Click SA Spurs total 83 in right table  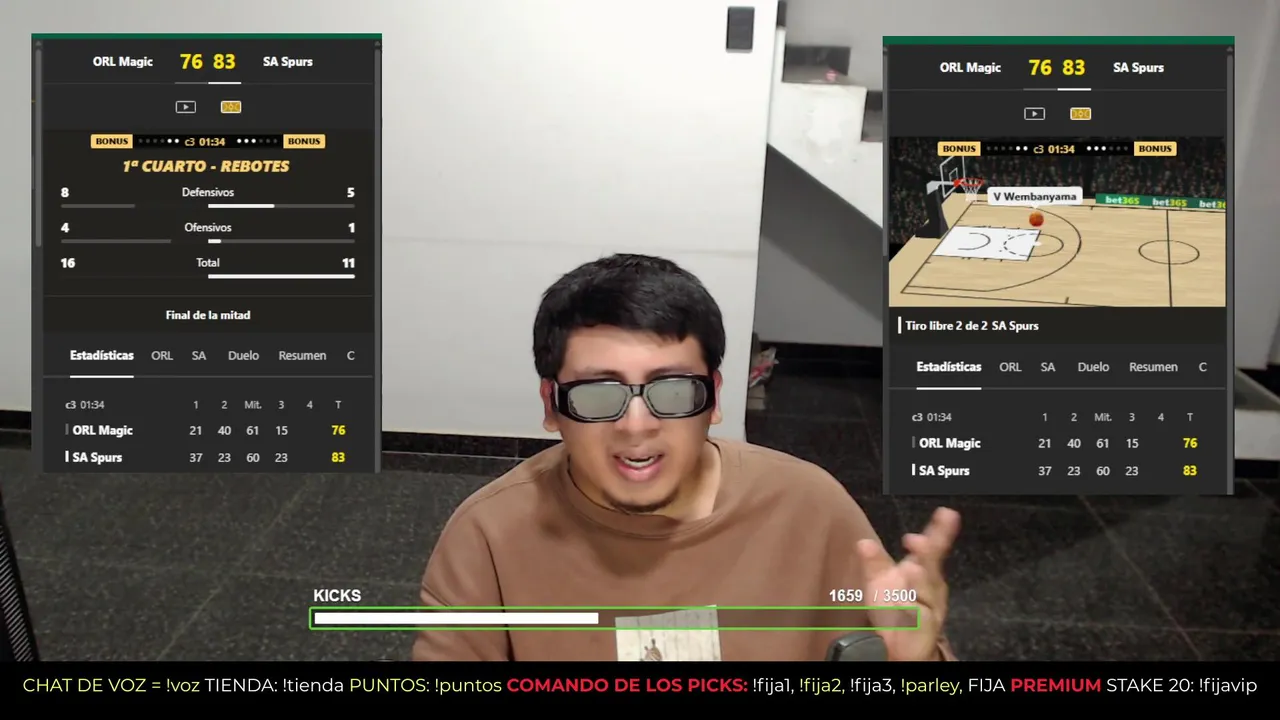[x=1189, y=470]
